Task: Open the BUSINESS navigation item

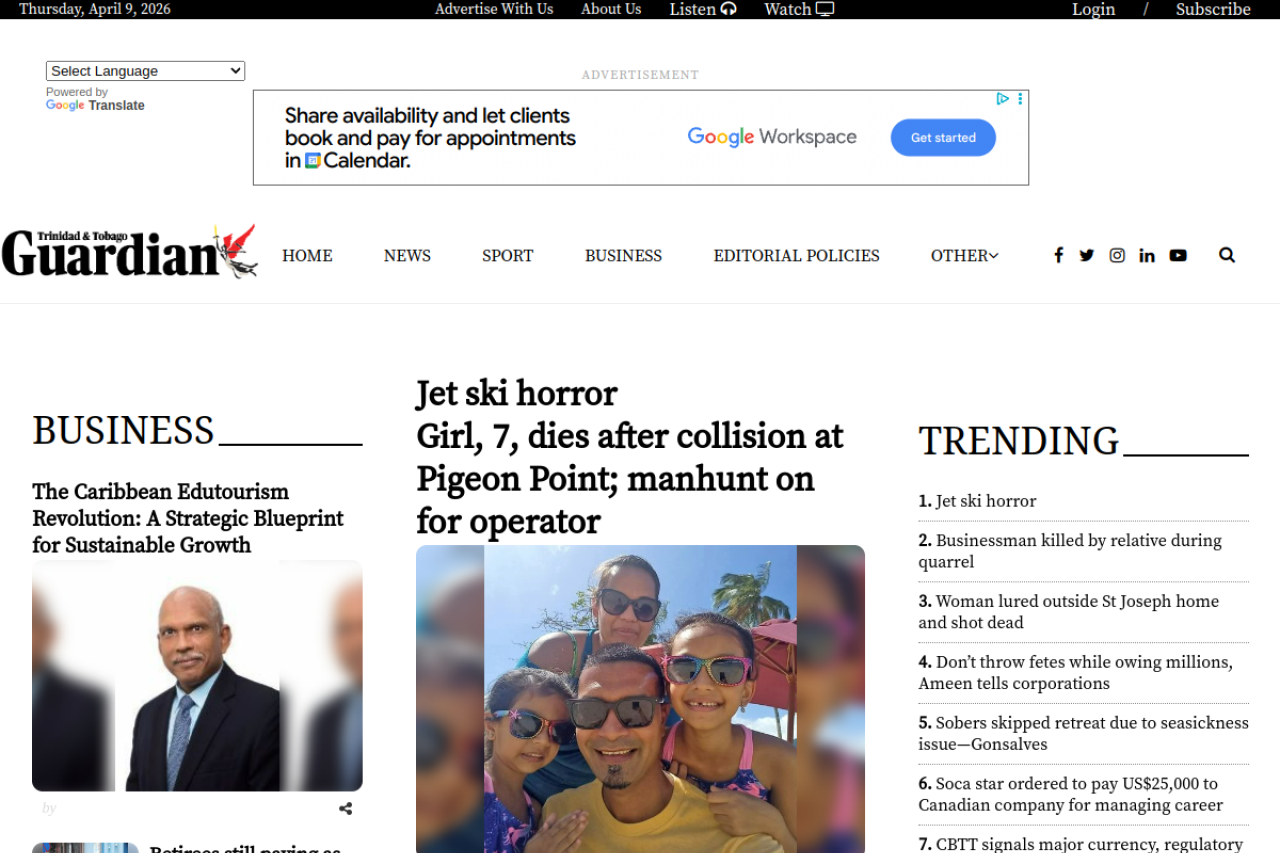Action: pos(623,256)
